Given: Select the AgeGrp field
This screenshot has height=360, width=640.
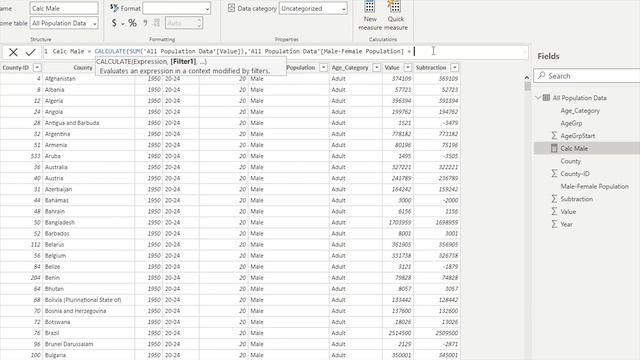Looking at the screenshot, I should (x=571, y=123).
